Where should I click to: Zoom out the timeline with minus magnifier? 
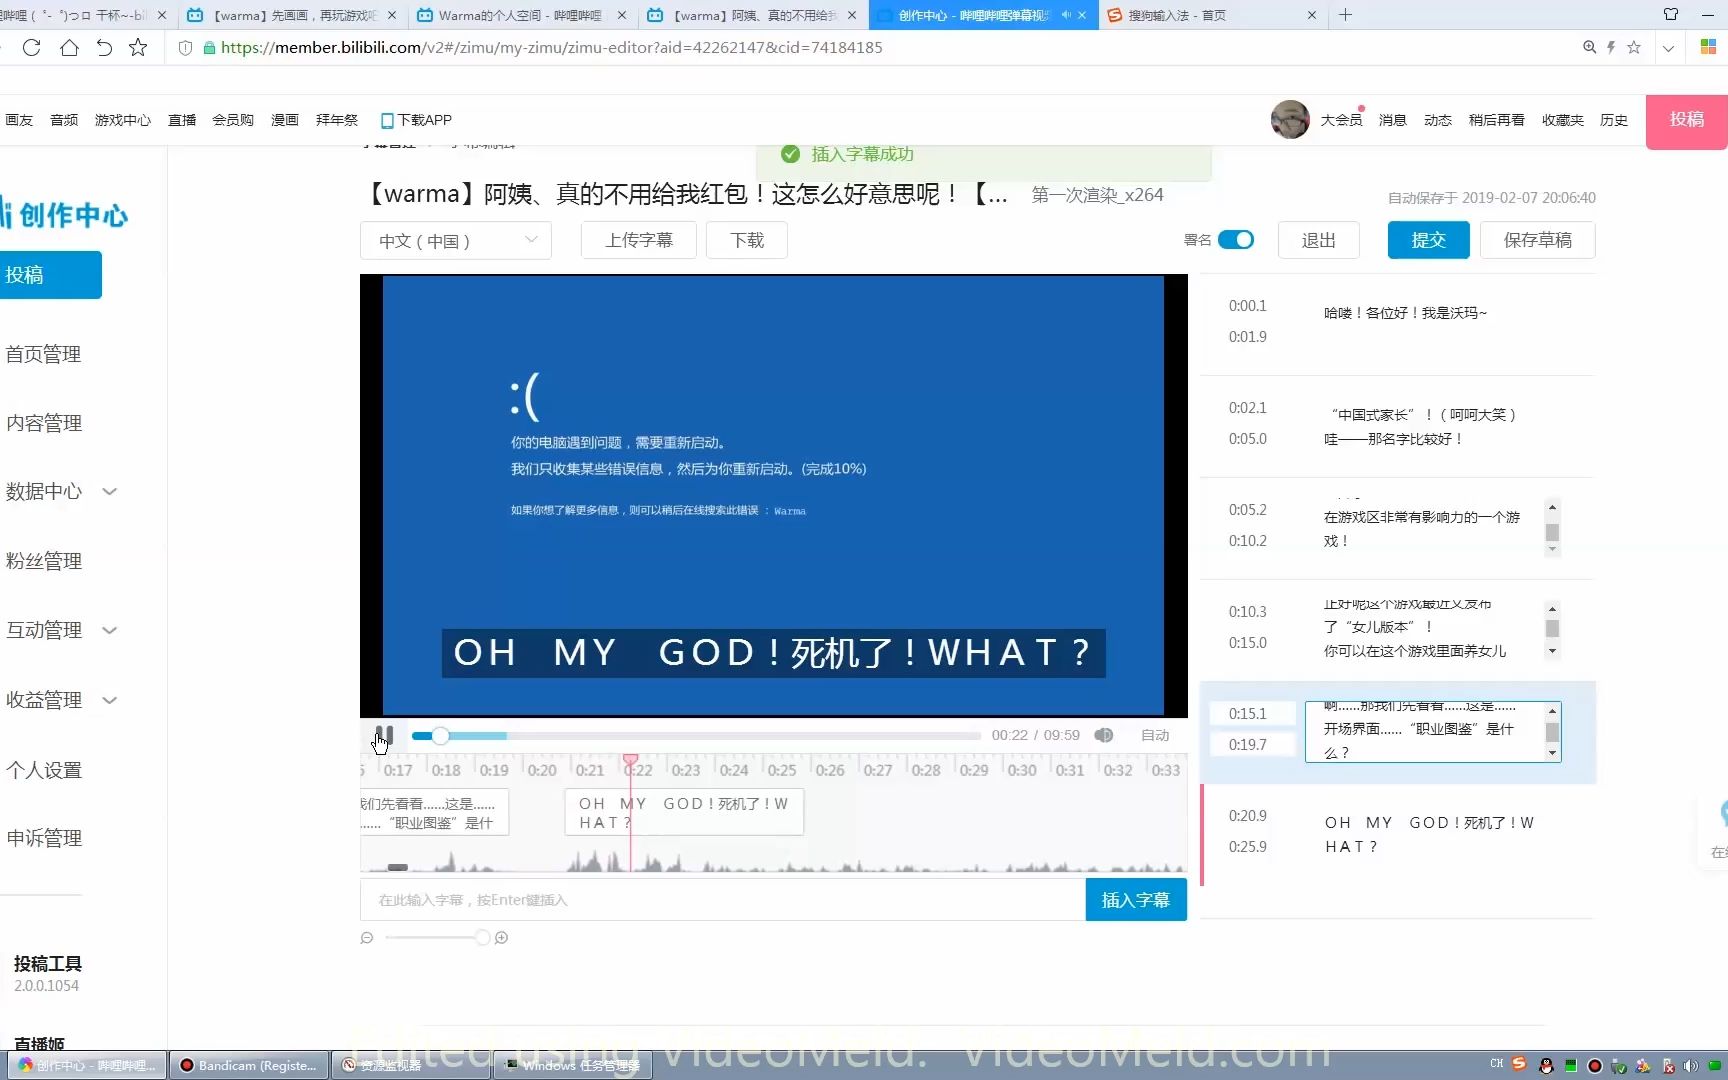[x=367, y=938]
